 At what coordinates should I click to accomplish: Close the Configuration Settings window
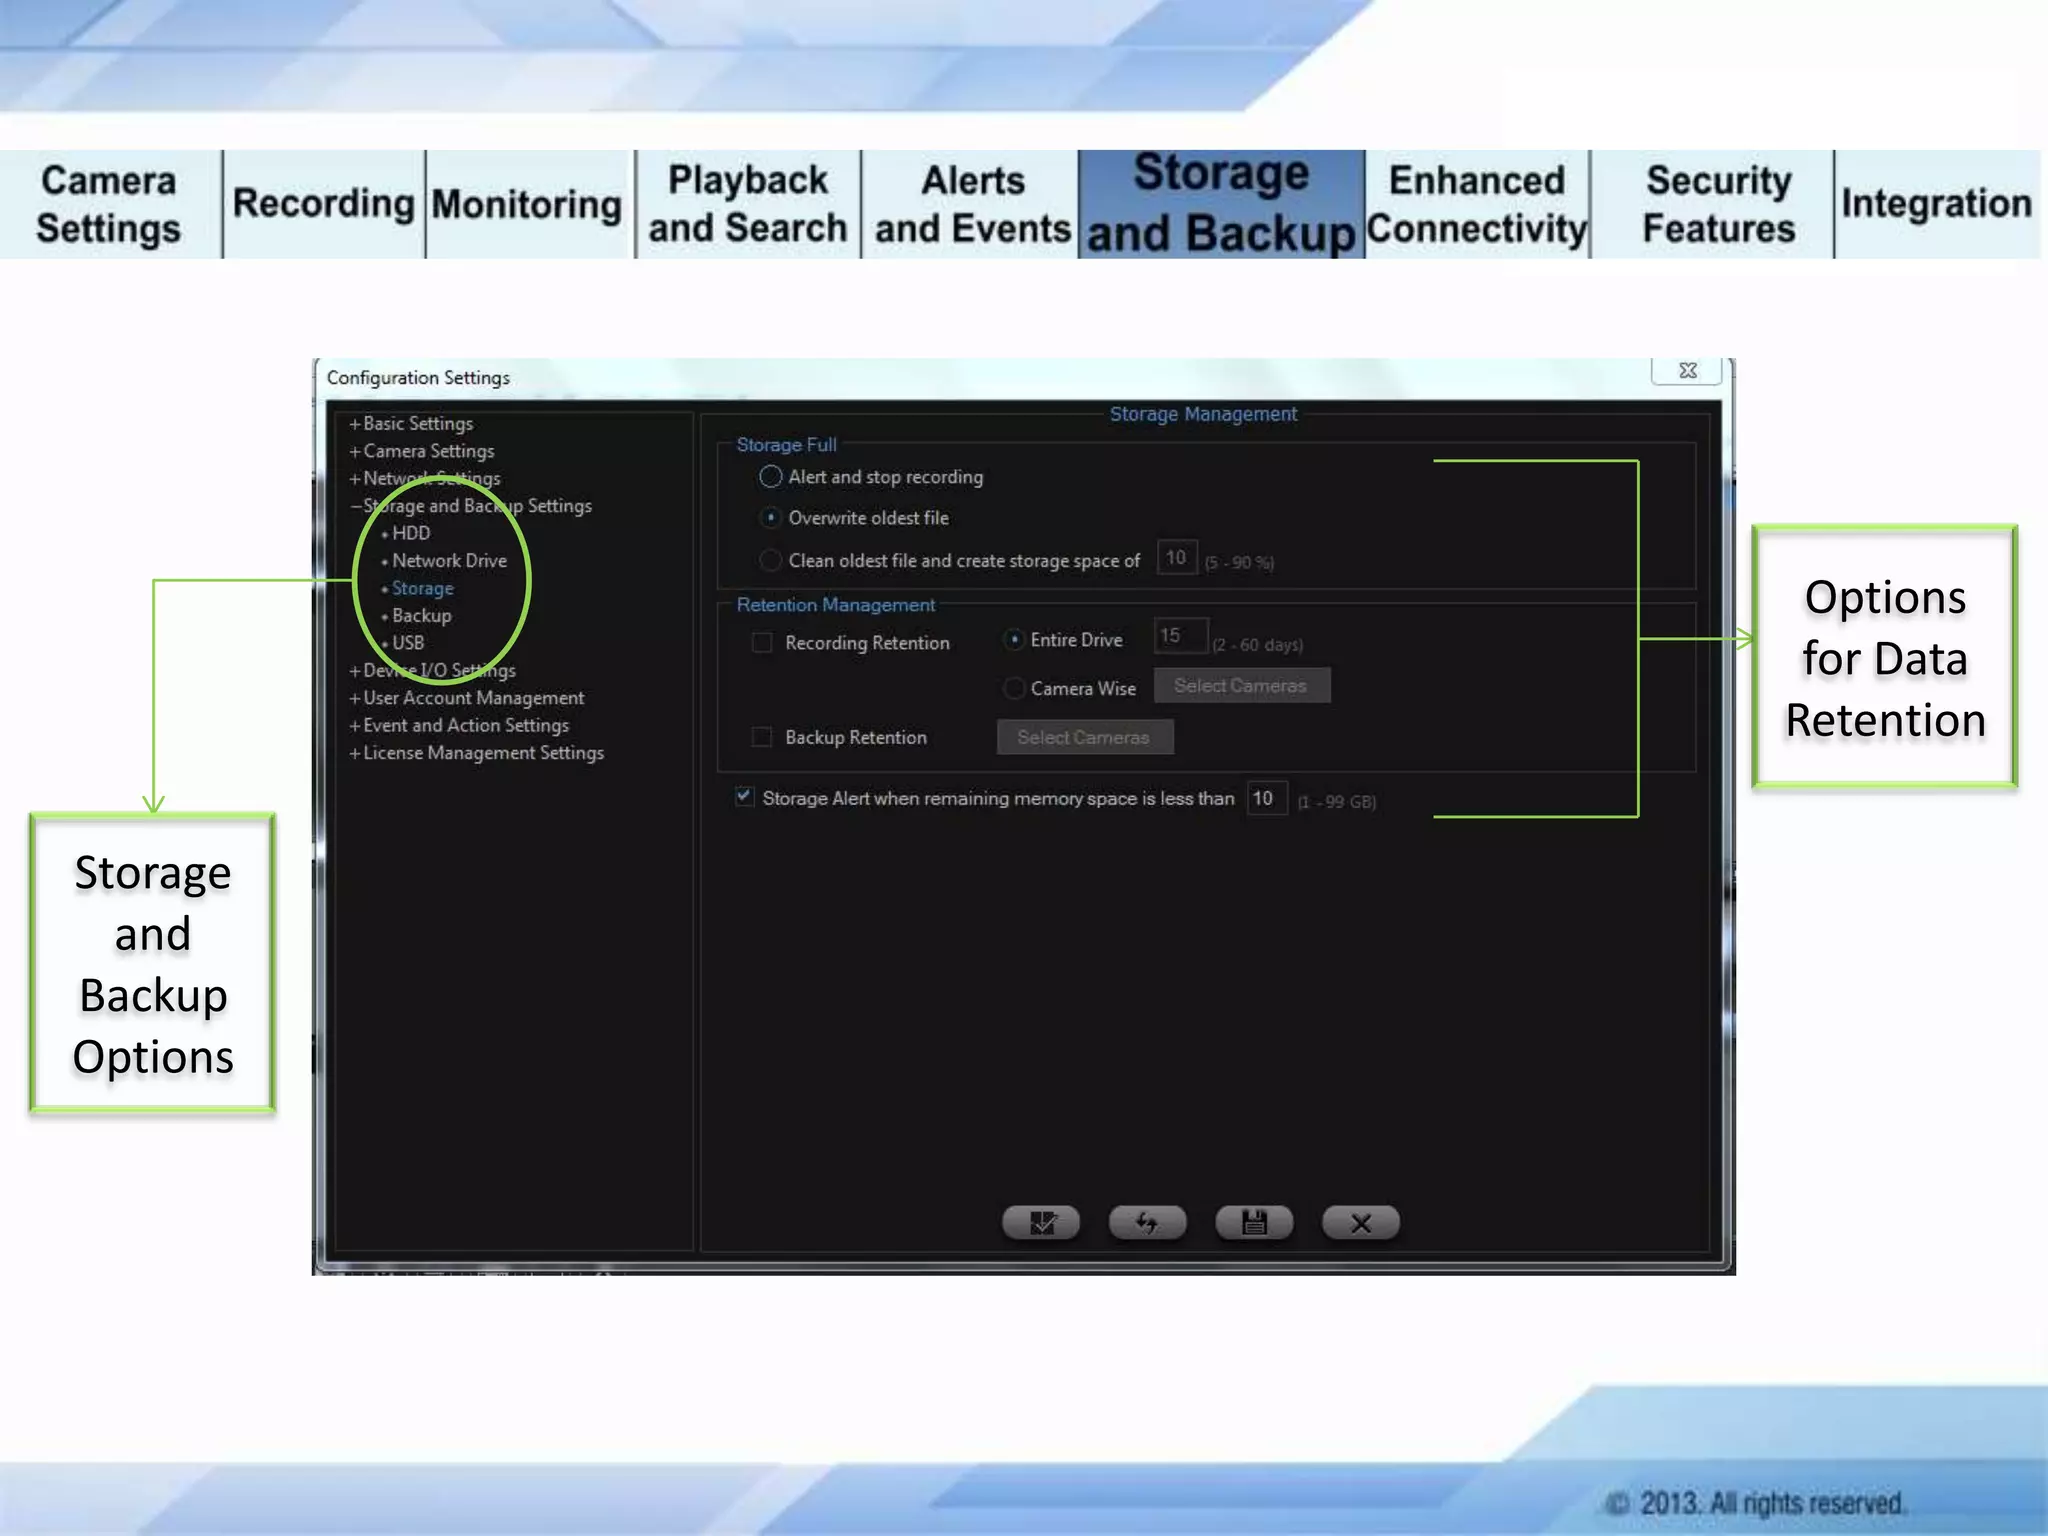point(1687,370)
